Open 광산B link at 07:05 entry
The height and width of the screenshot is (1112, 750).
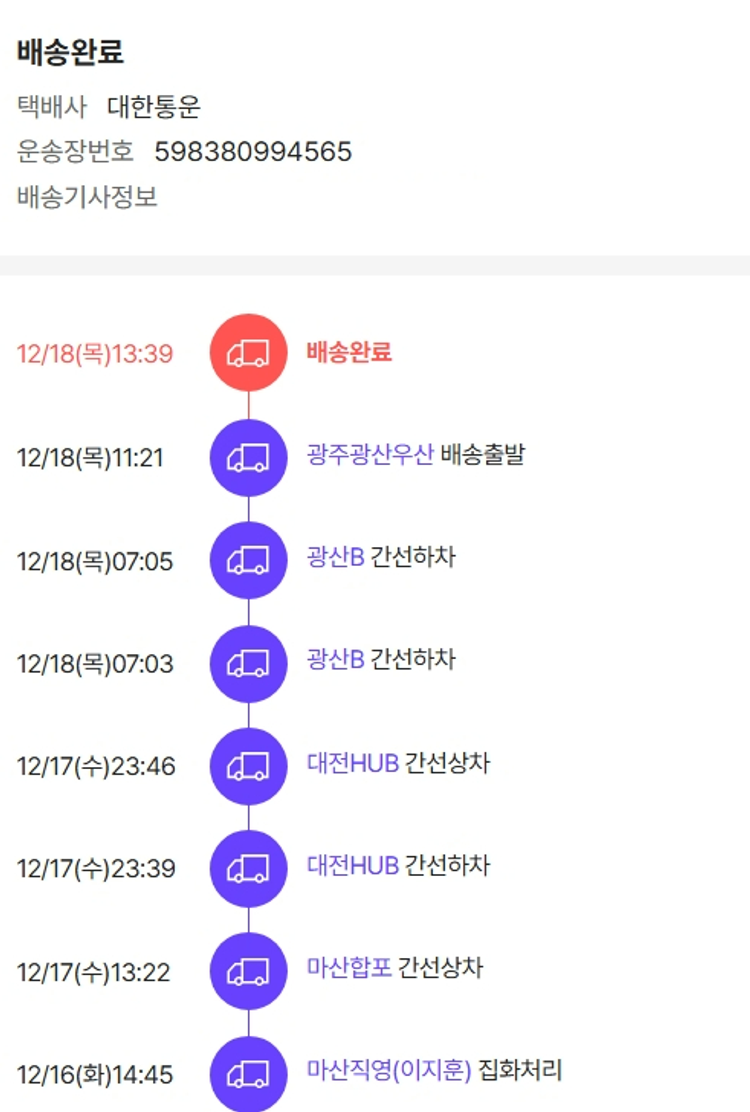tap(335, 557)
